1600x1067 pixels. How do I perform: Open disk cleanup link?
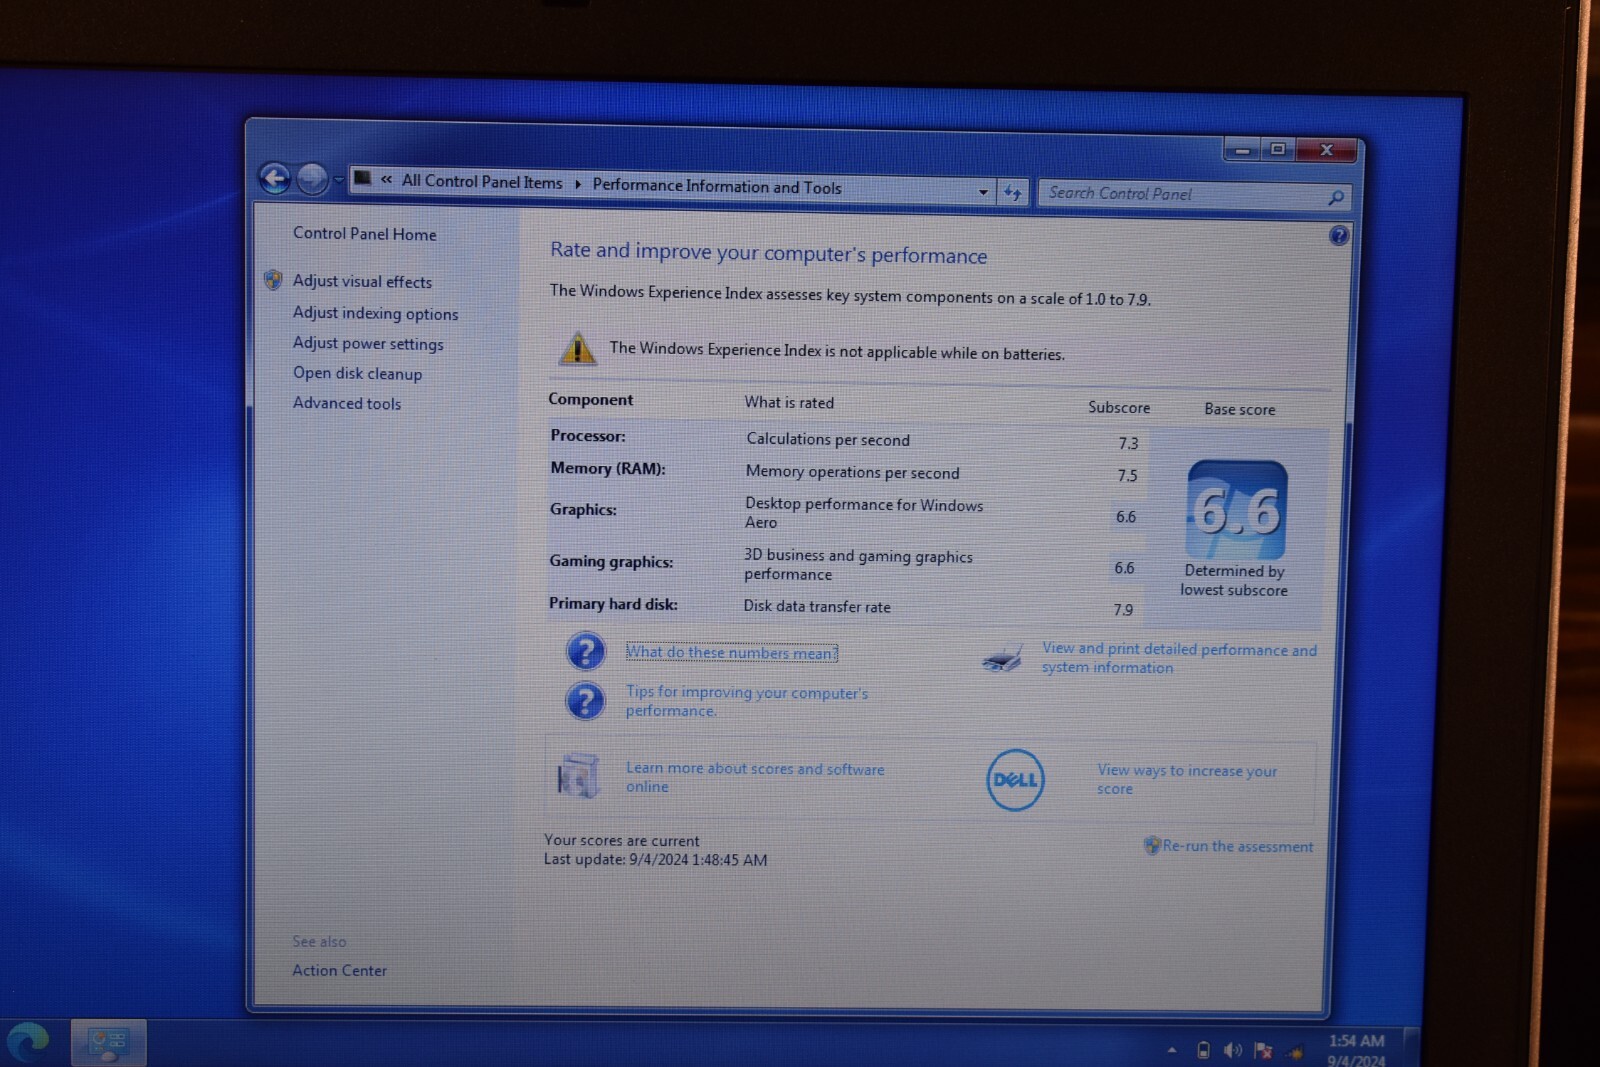[357, 373]
